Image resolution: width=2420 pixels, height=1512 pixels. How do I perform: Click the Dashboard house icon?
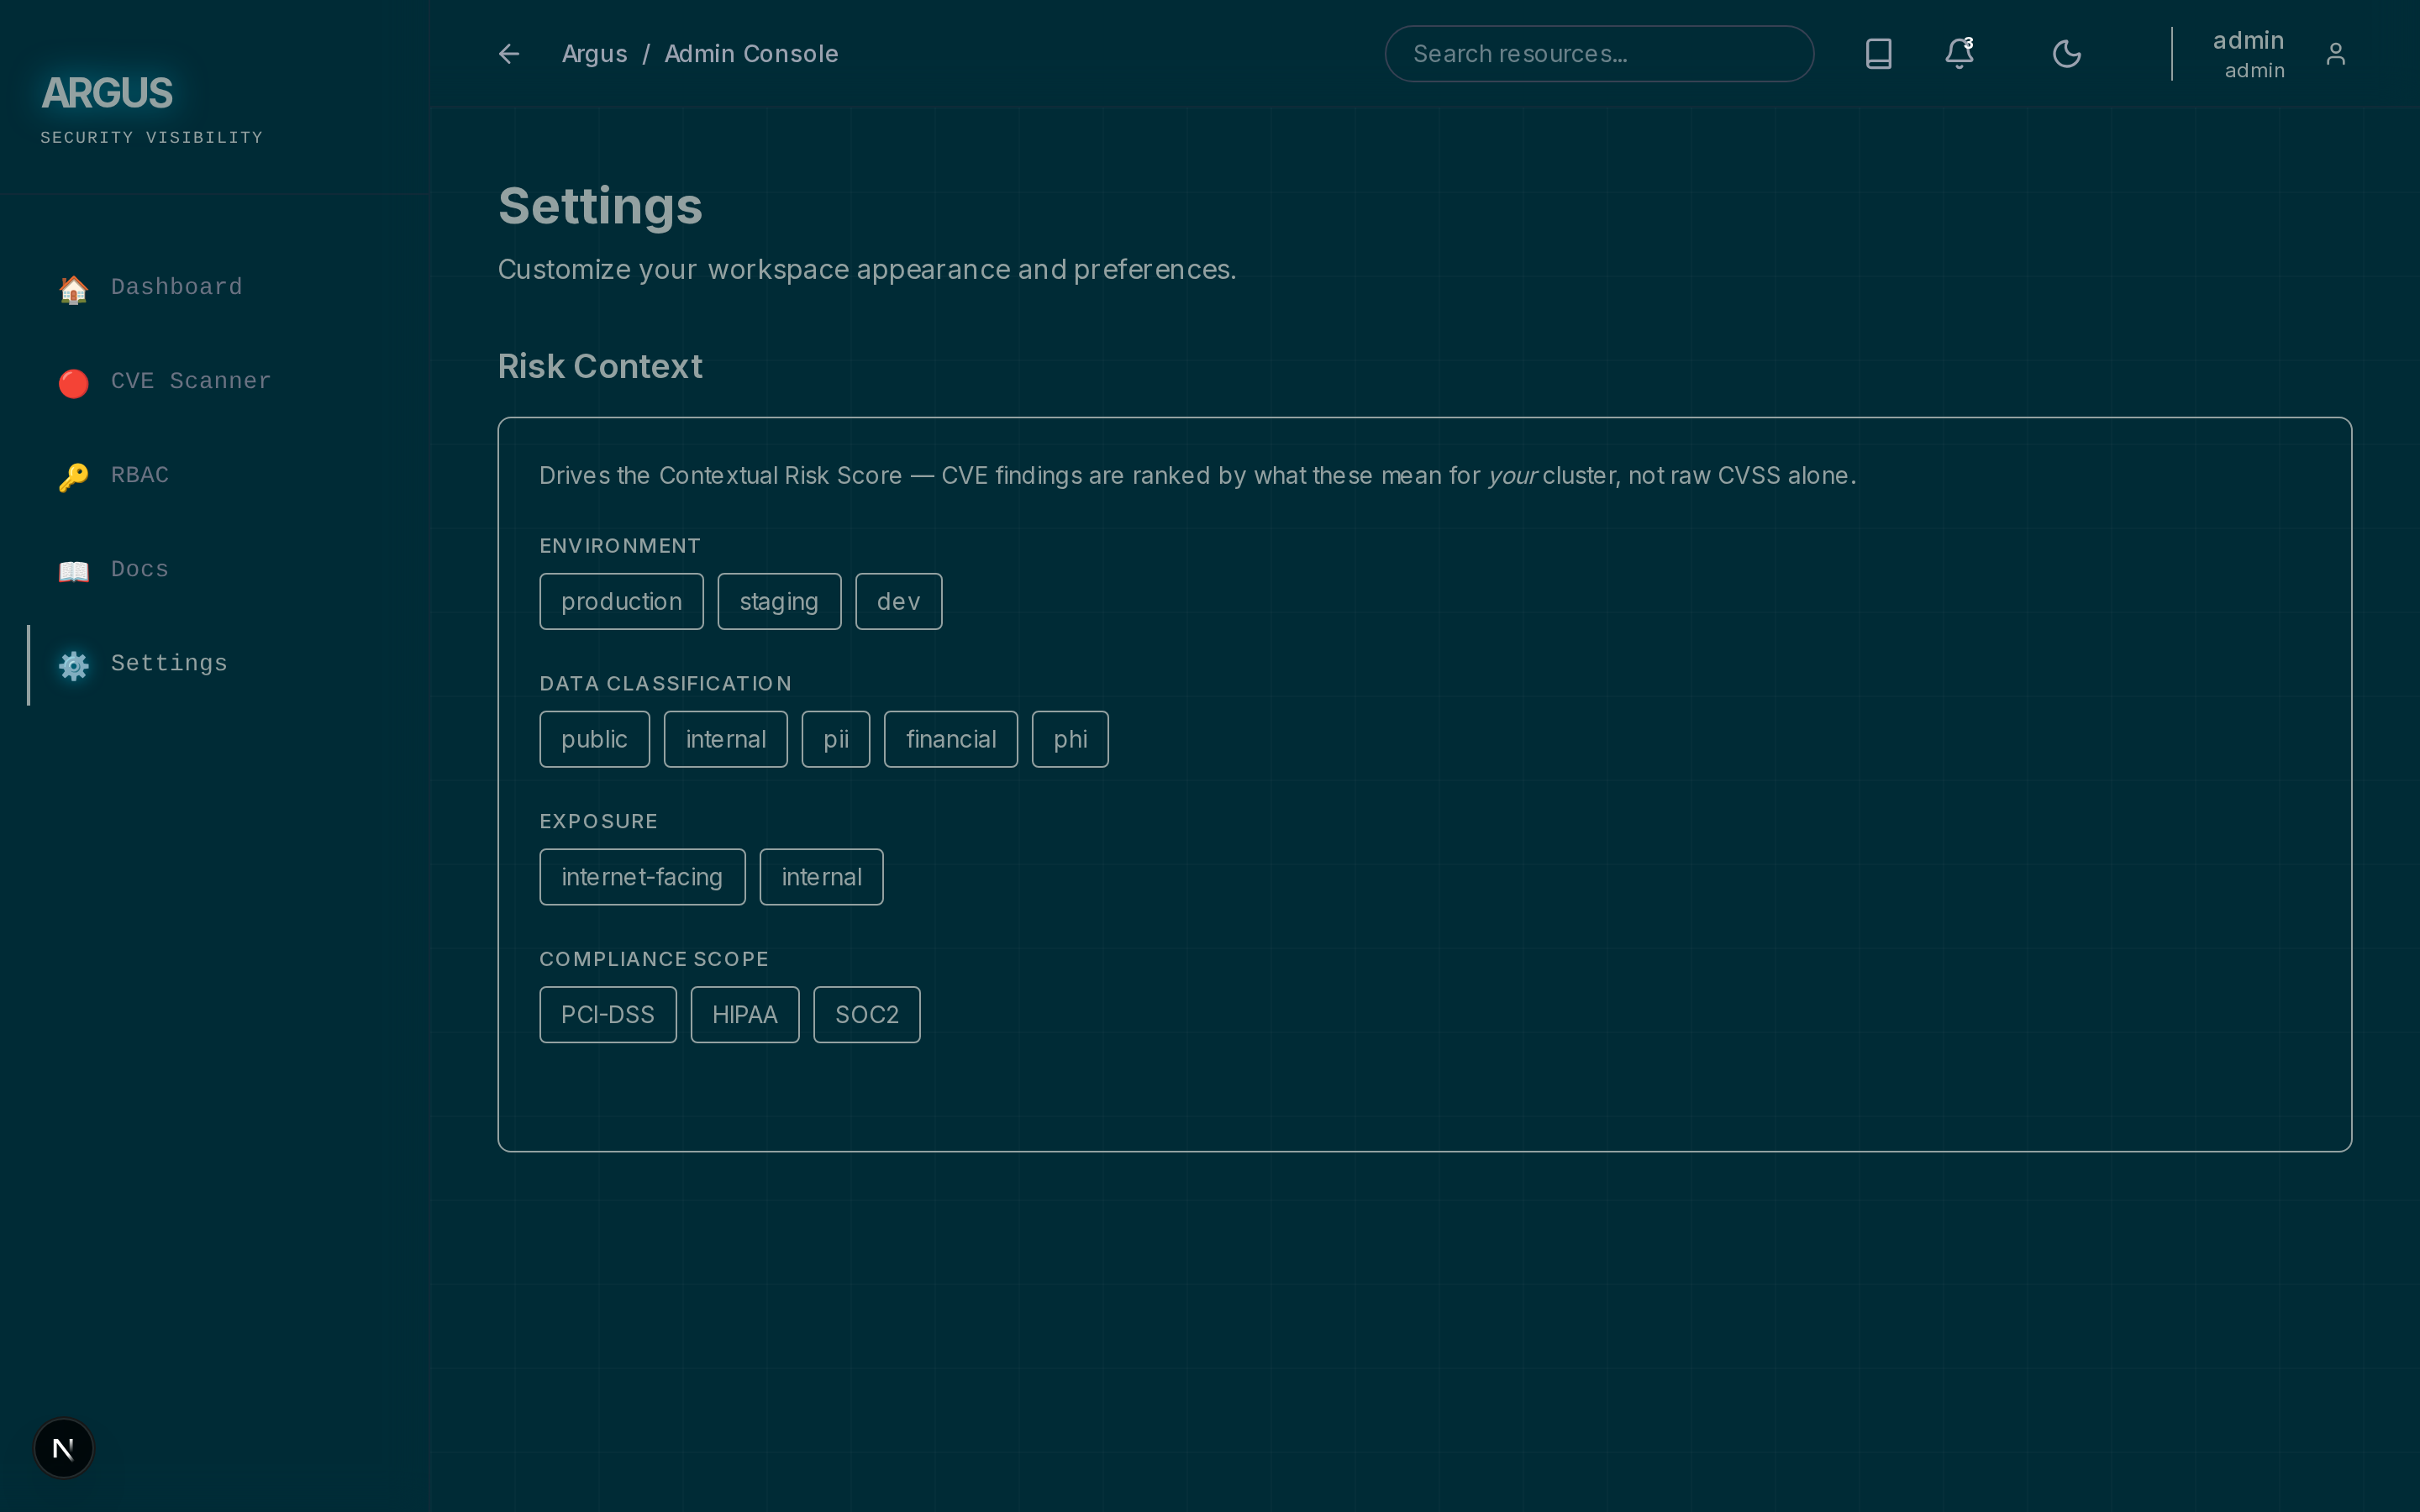(73, 289)
